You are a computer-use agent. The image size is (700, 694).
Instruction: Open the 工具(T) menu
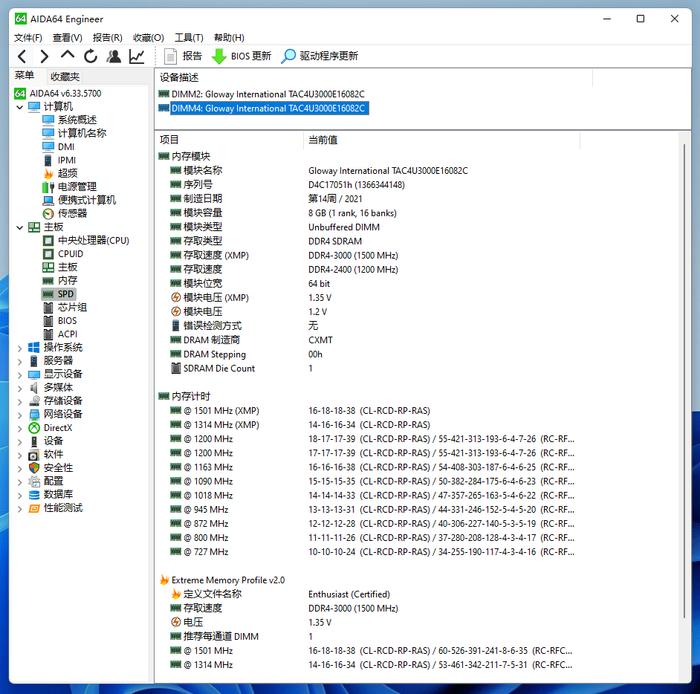tap(189, 37)
